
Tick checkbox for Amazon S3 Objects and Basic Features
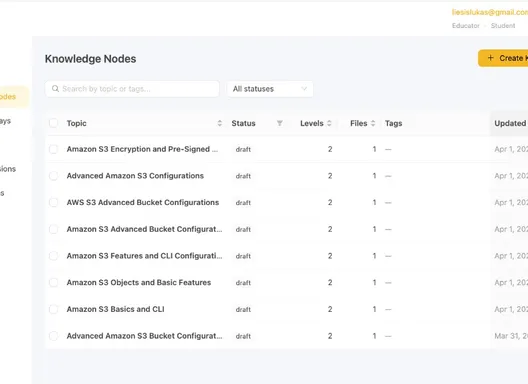pyautogui.click(x=53, y=282)
